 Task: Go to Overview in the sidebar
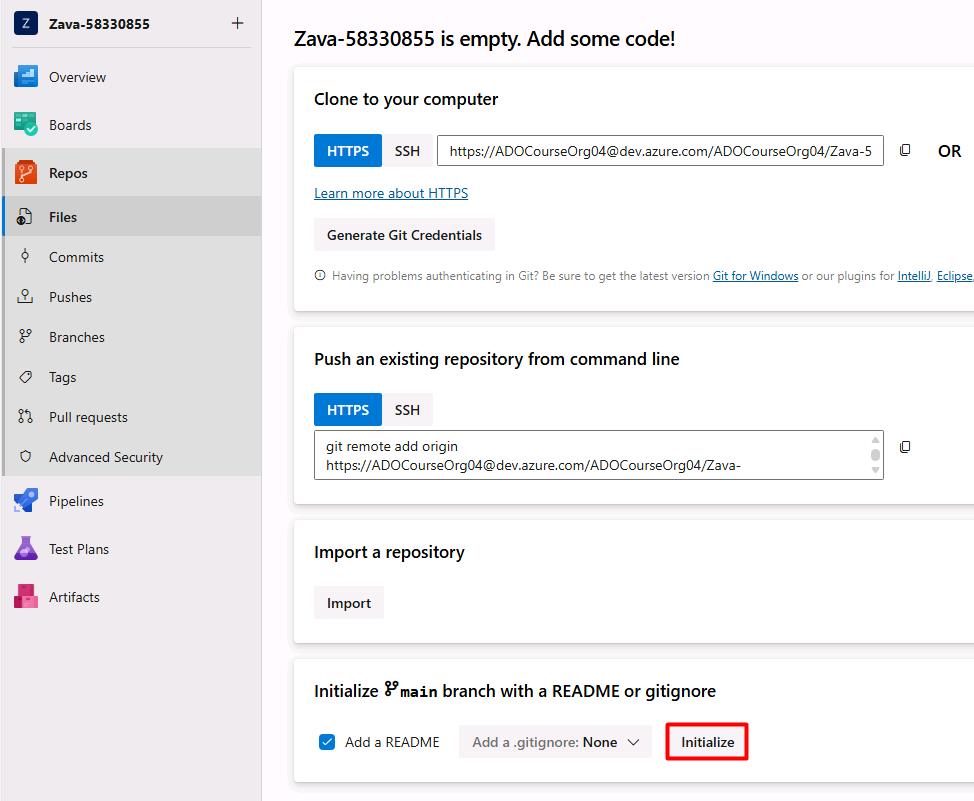pos(77,77)
